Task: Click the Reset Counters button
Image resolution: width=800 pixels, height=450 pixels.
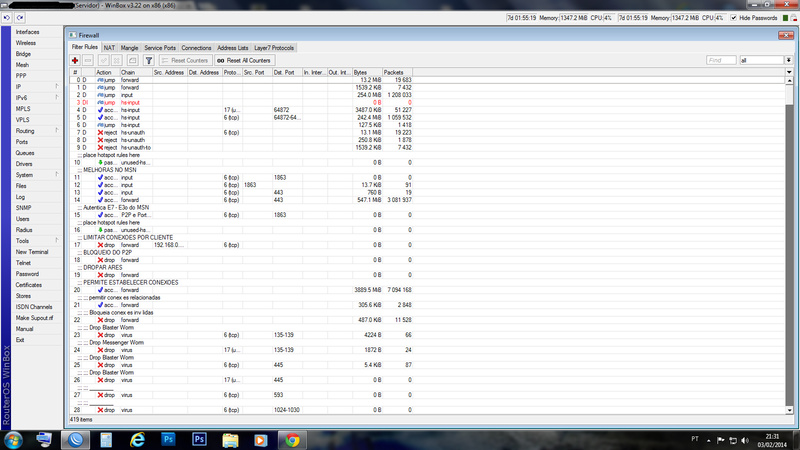Action: tap(186, 60)
